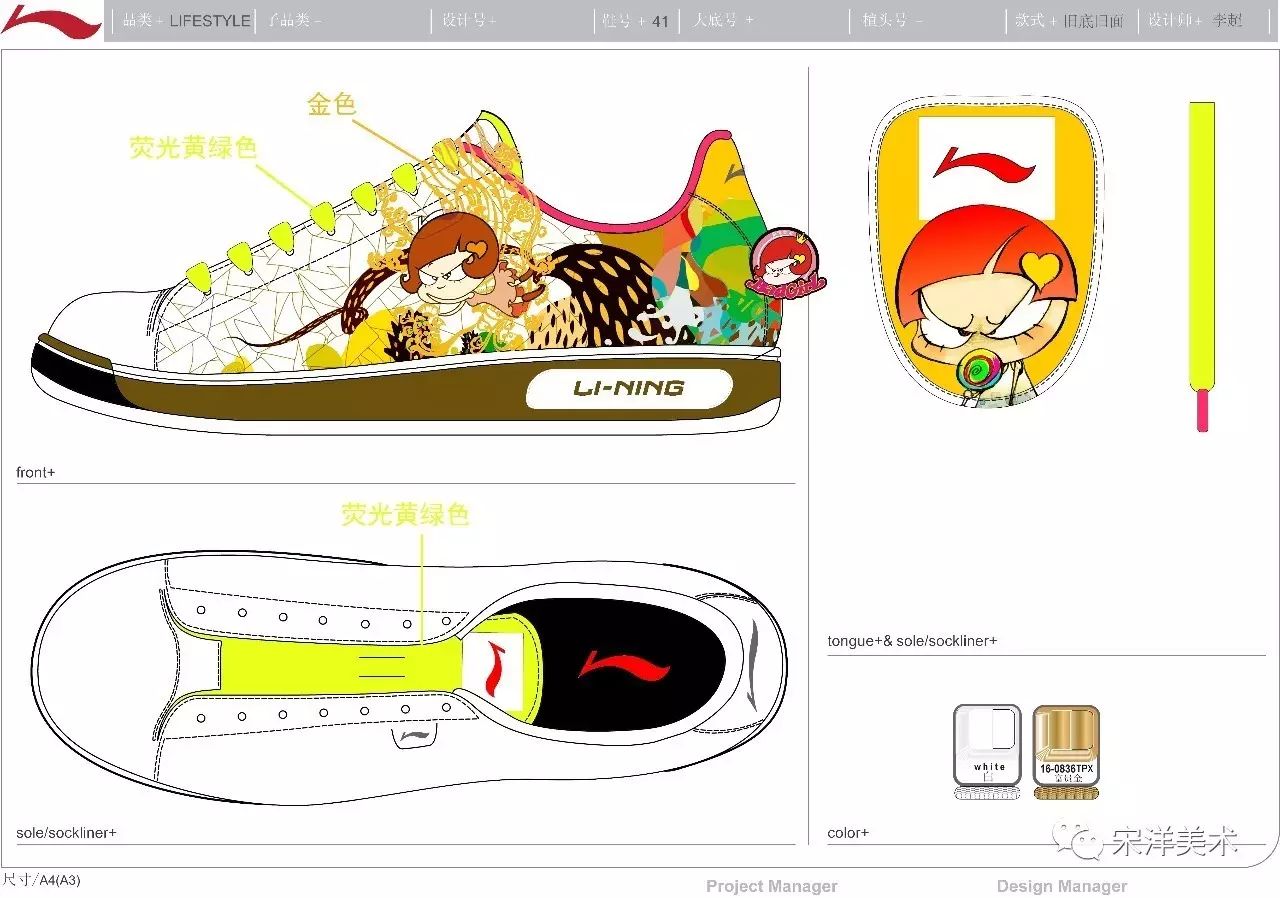The height and width of the screenshot is (898, 1280).
Task: Click the 款式 + 旧底旧面 header field
Action: (1071, 20)
